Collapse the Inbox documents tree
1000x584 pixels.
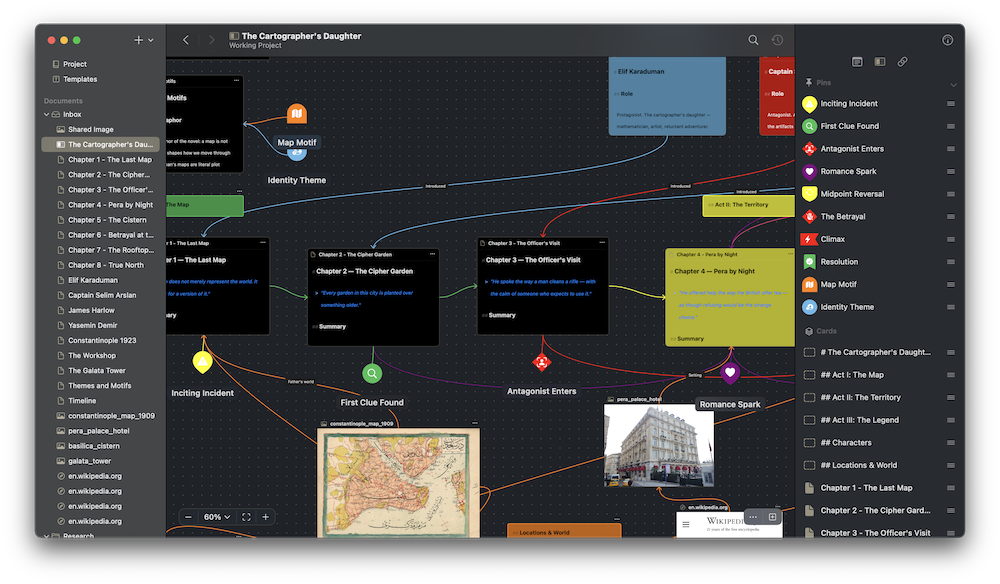click(x=46, y=114)
